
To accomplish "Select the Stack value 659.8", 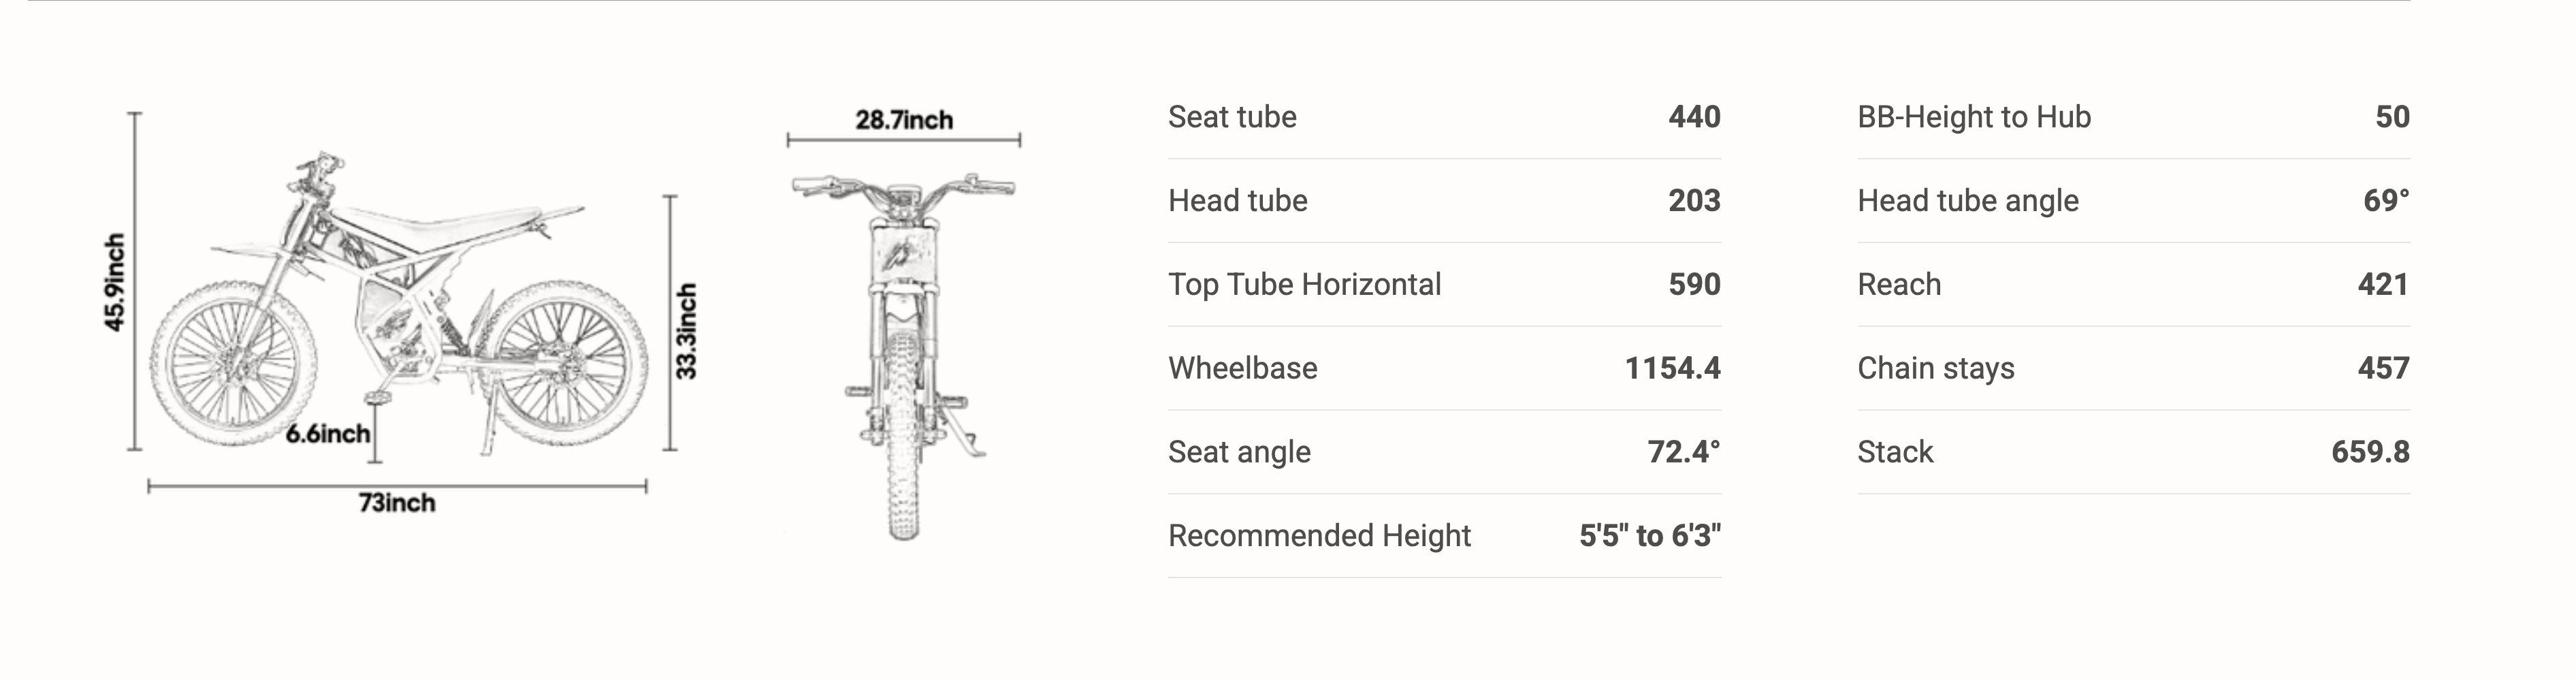I will pyautogui.click(x=2370, y=452).
